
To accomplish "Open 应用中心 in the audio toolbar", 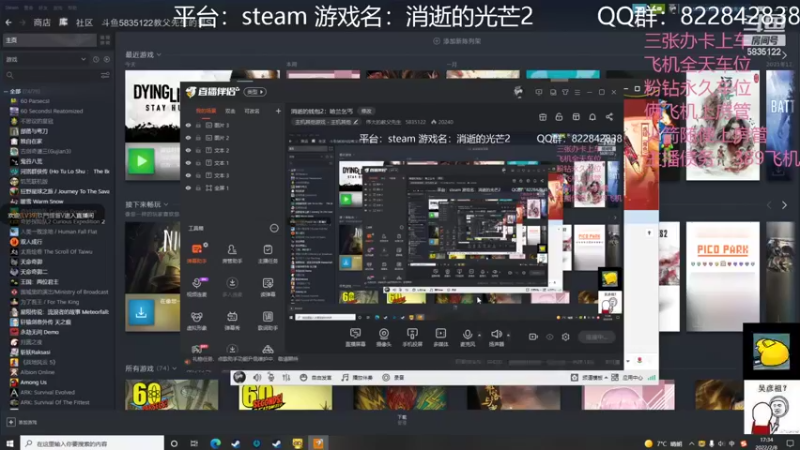I will pos(627,378).
